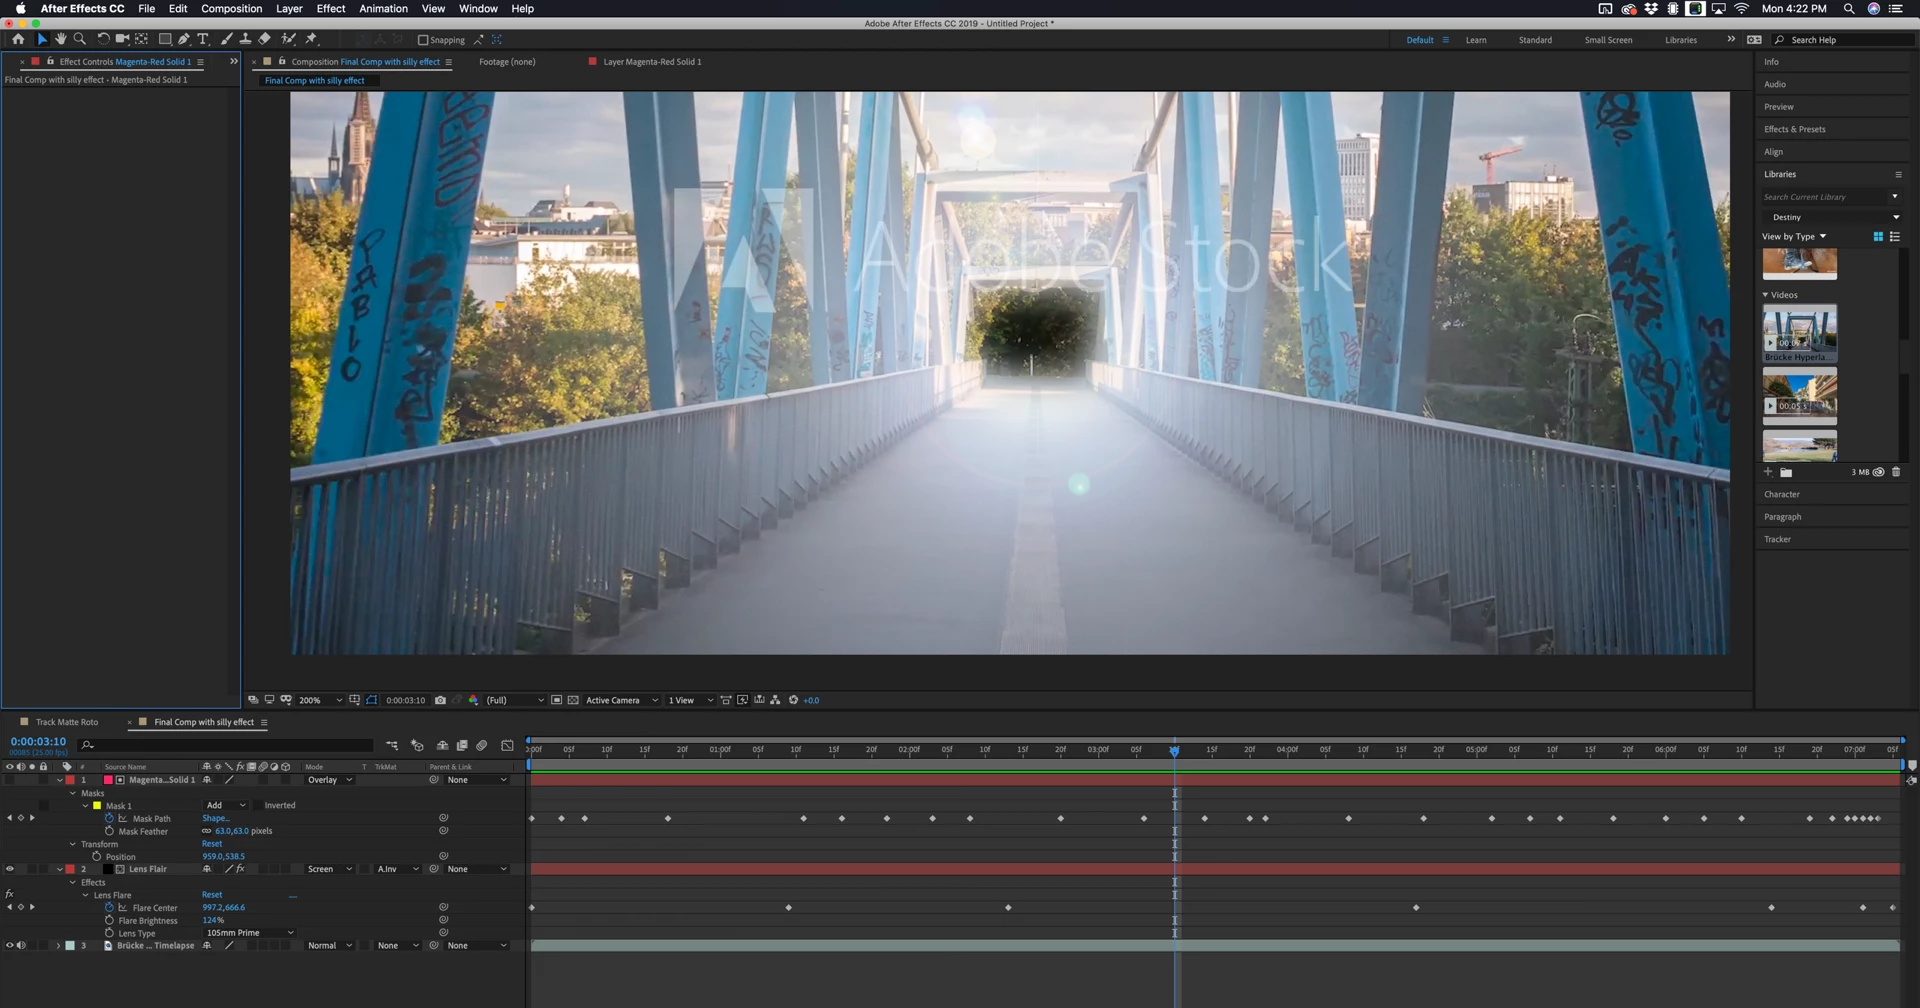
Task: Click the pink Magenta Solid color swatch
Action: [108, 780]
